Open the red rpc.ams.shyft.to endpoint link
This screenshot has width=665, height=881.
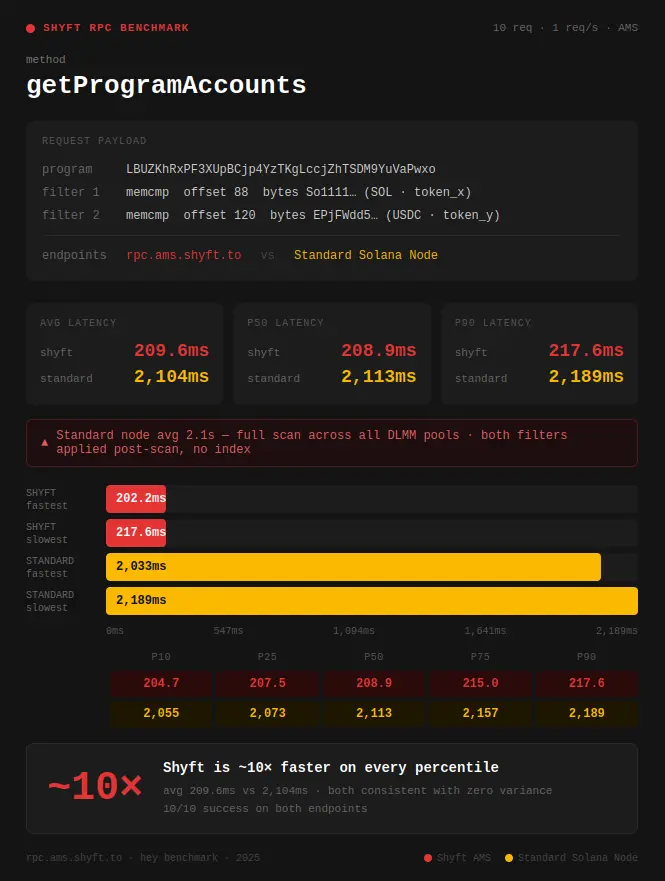point(184,255)
